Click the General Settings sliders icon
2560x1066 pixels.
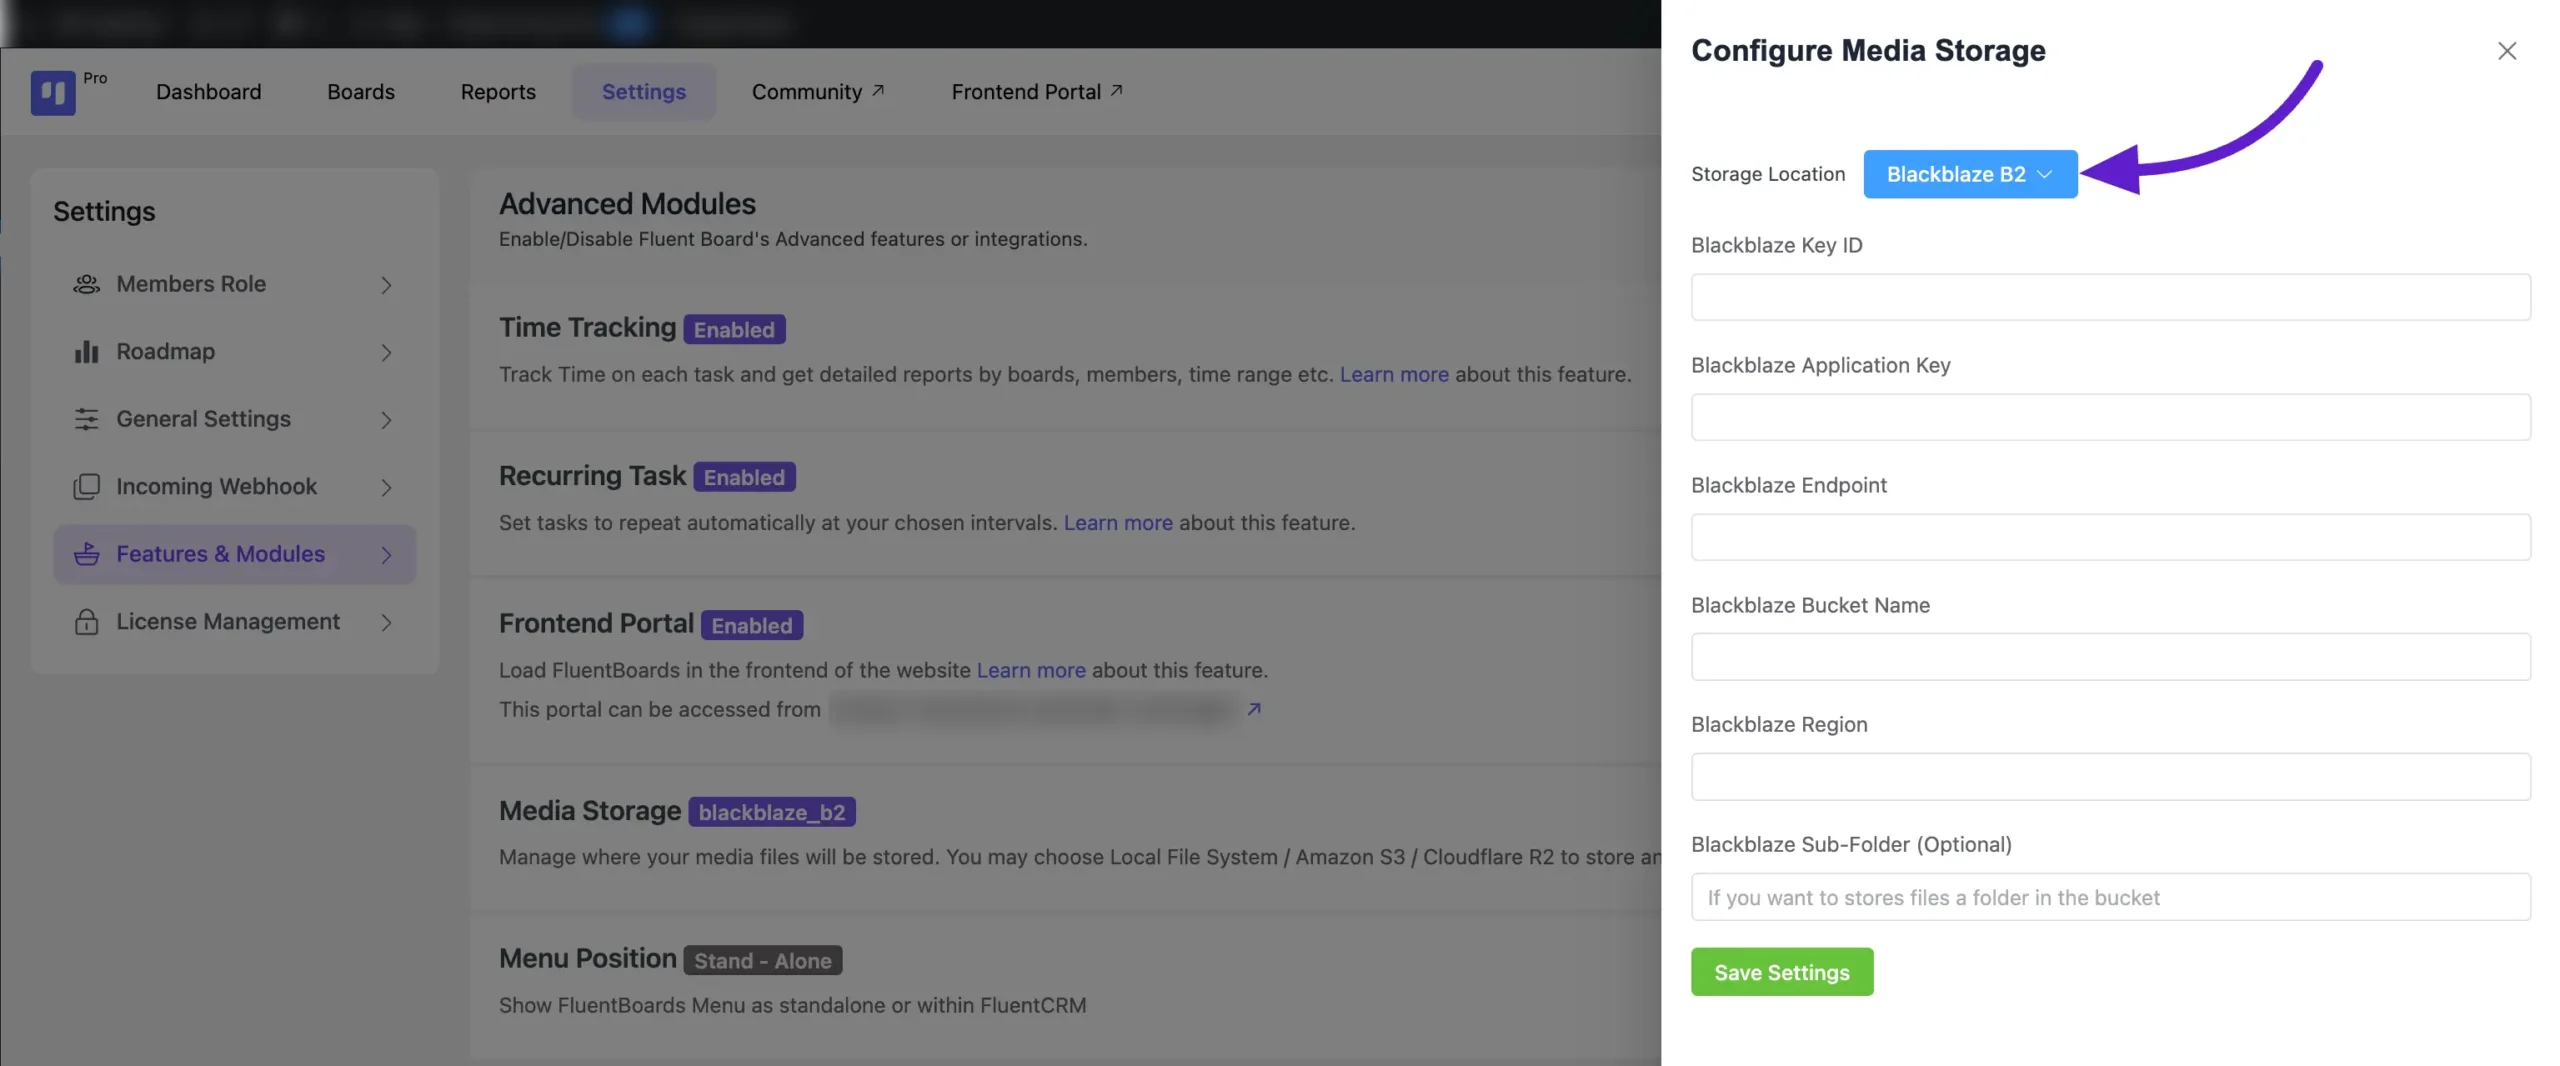87,419
